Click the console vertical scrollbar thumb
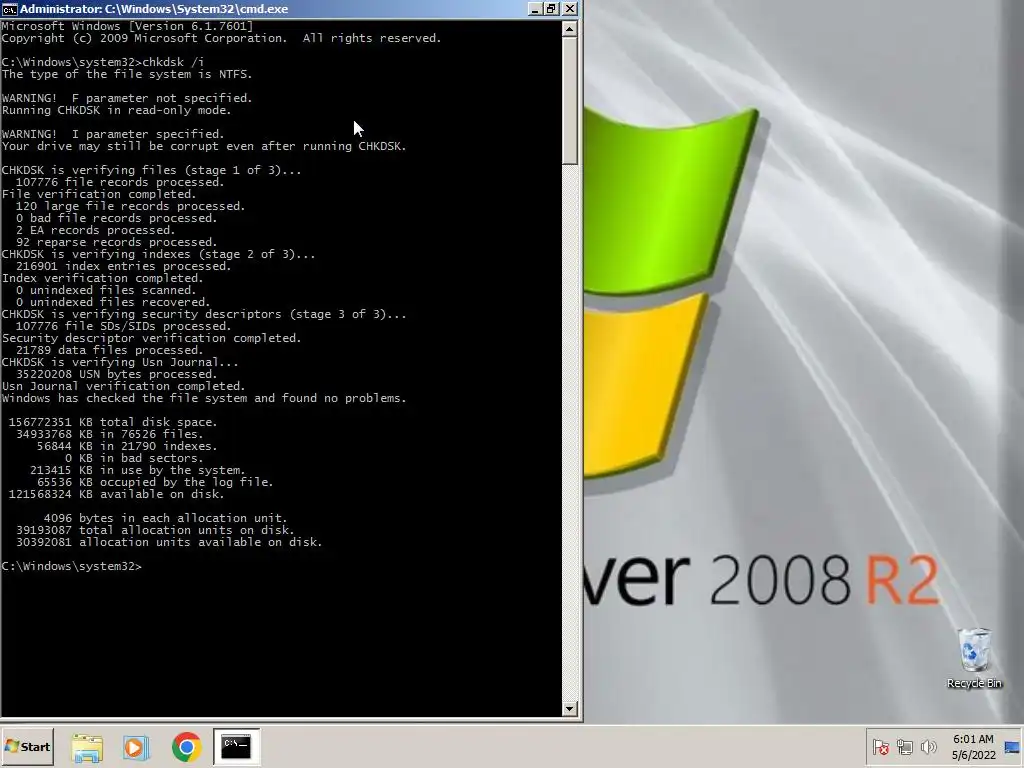This screenshot has width=1024, height=768. tap(569, 101)
